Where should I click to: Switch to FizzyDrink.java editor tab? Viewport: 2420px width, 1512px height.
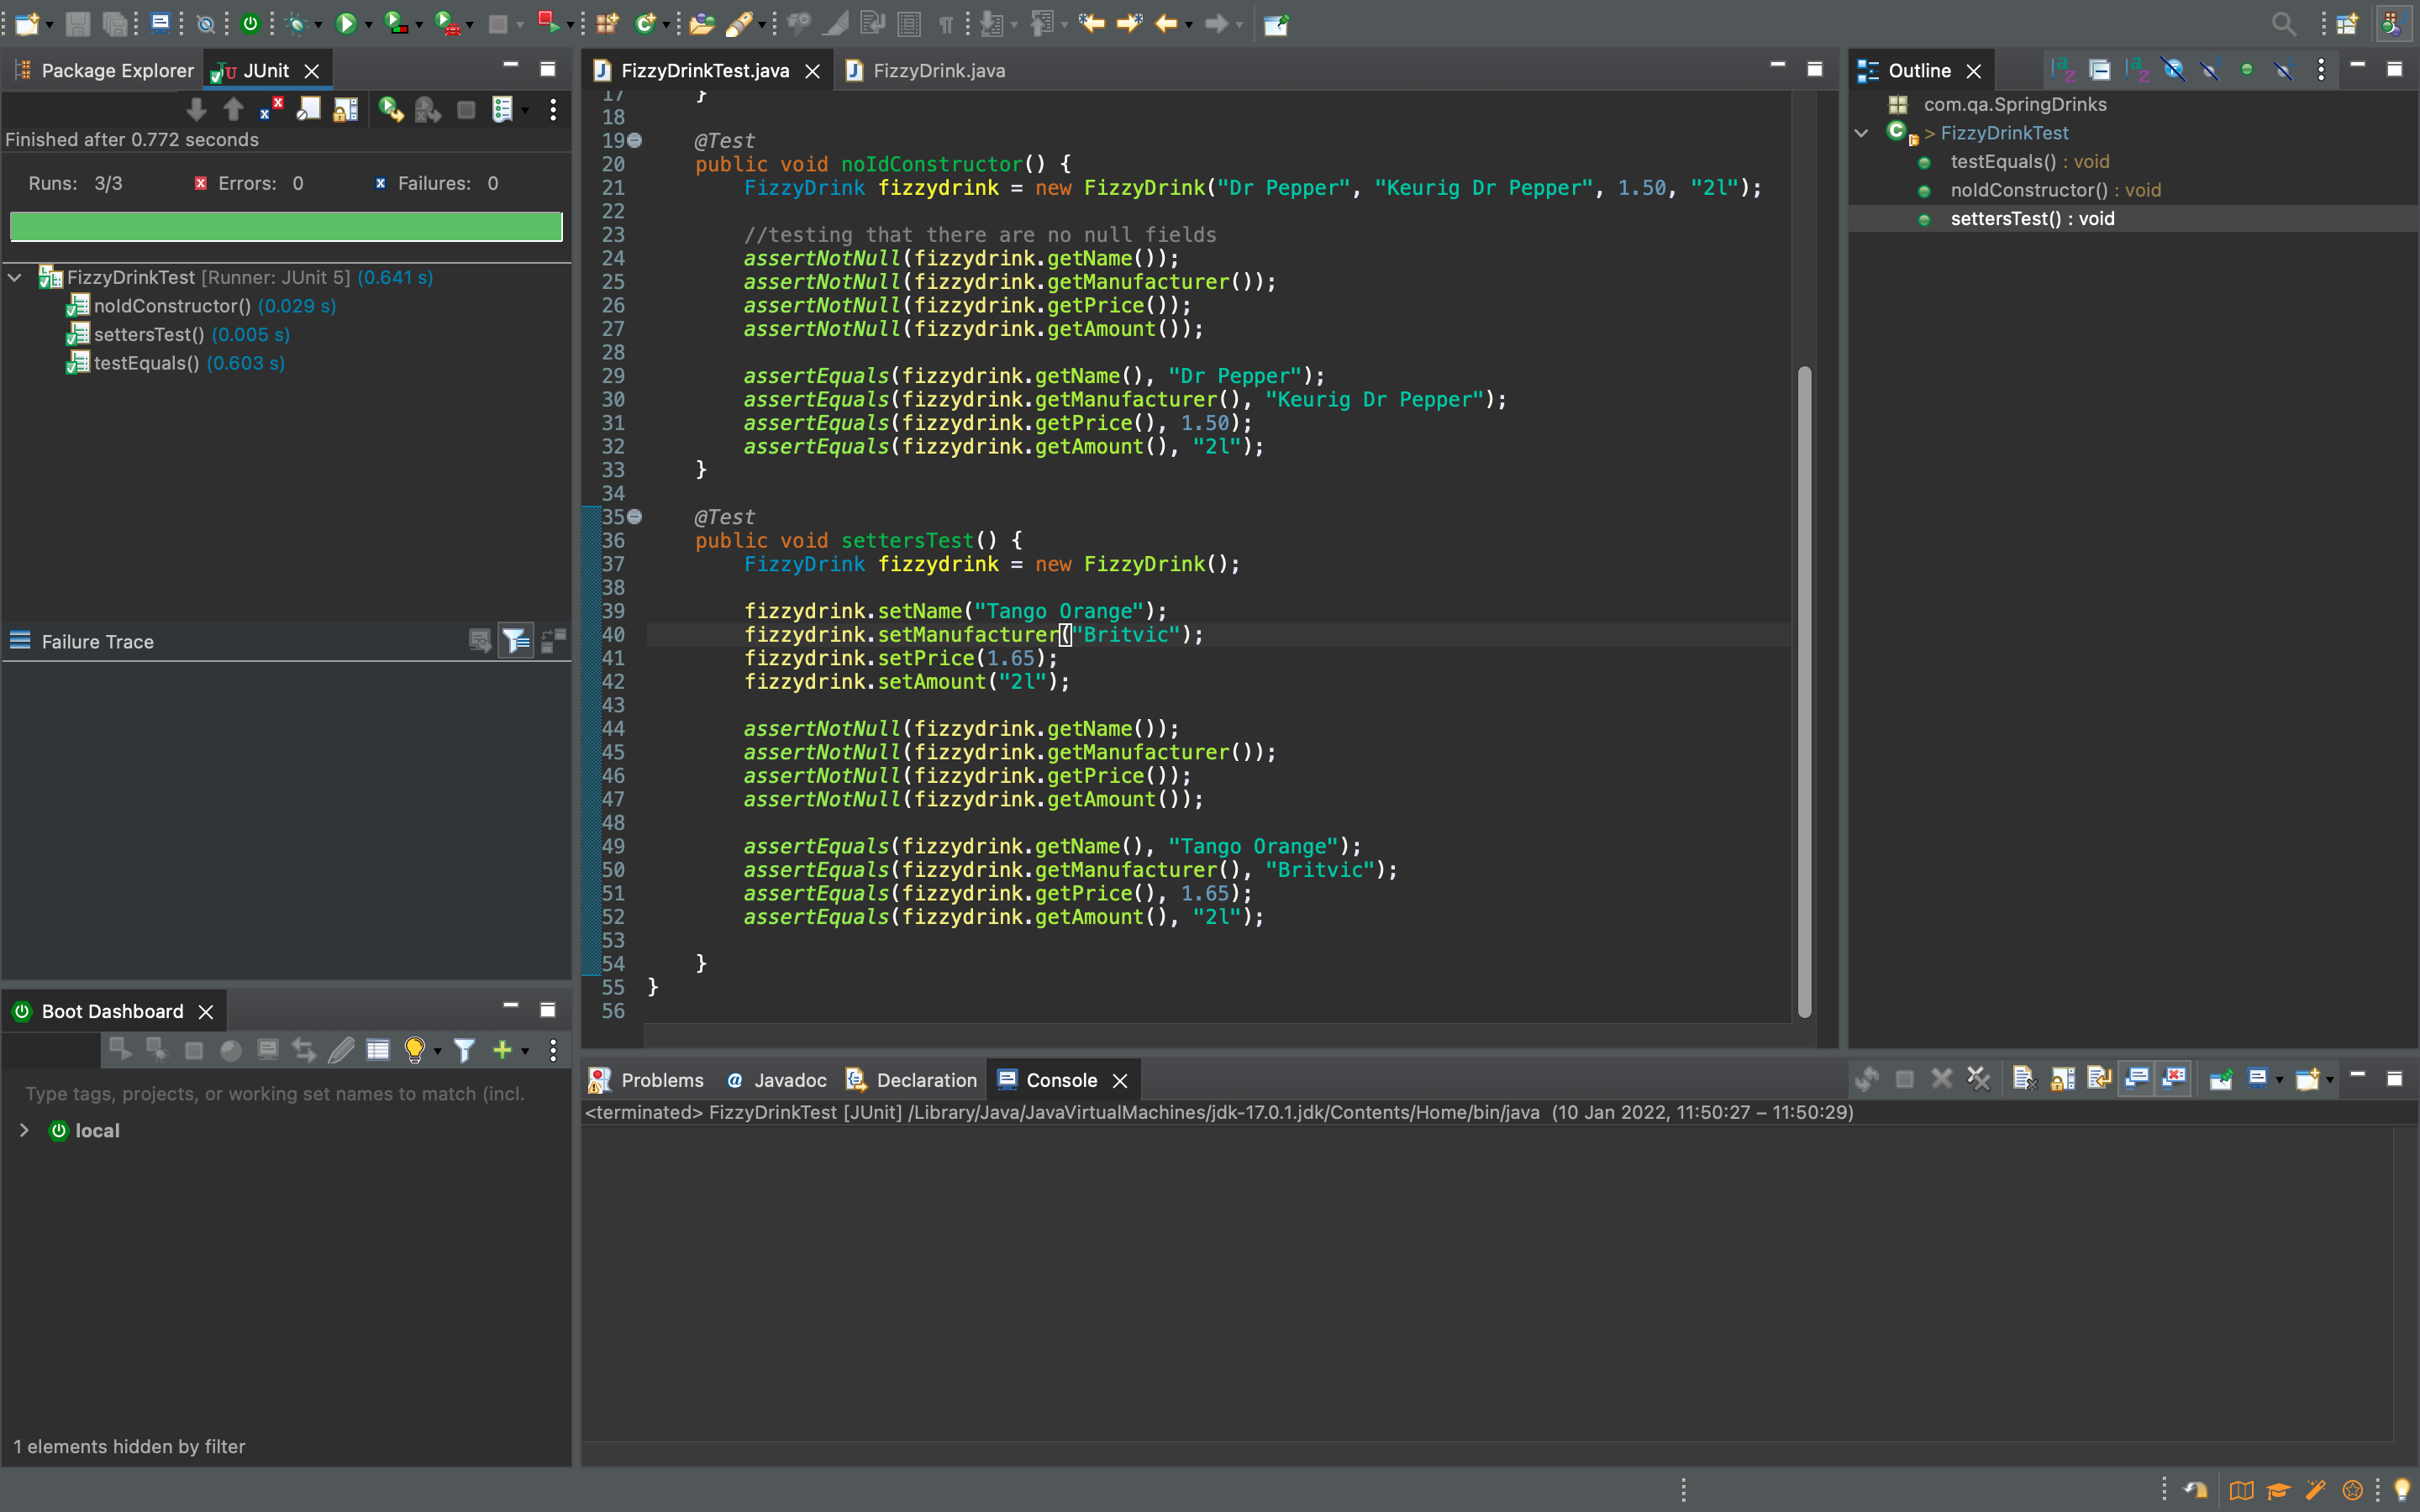[937, 70]
